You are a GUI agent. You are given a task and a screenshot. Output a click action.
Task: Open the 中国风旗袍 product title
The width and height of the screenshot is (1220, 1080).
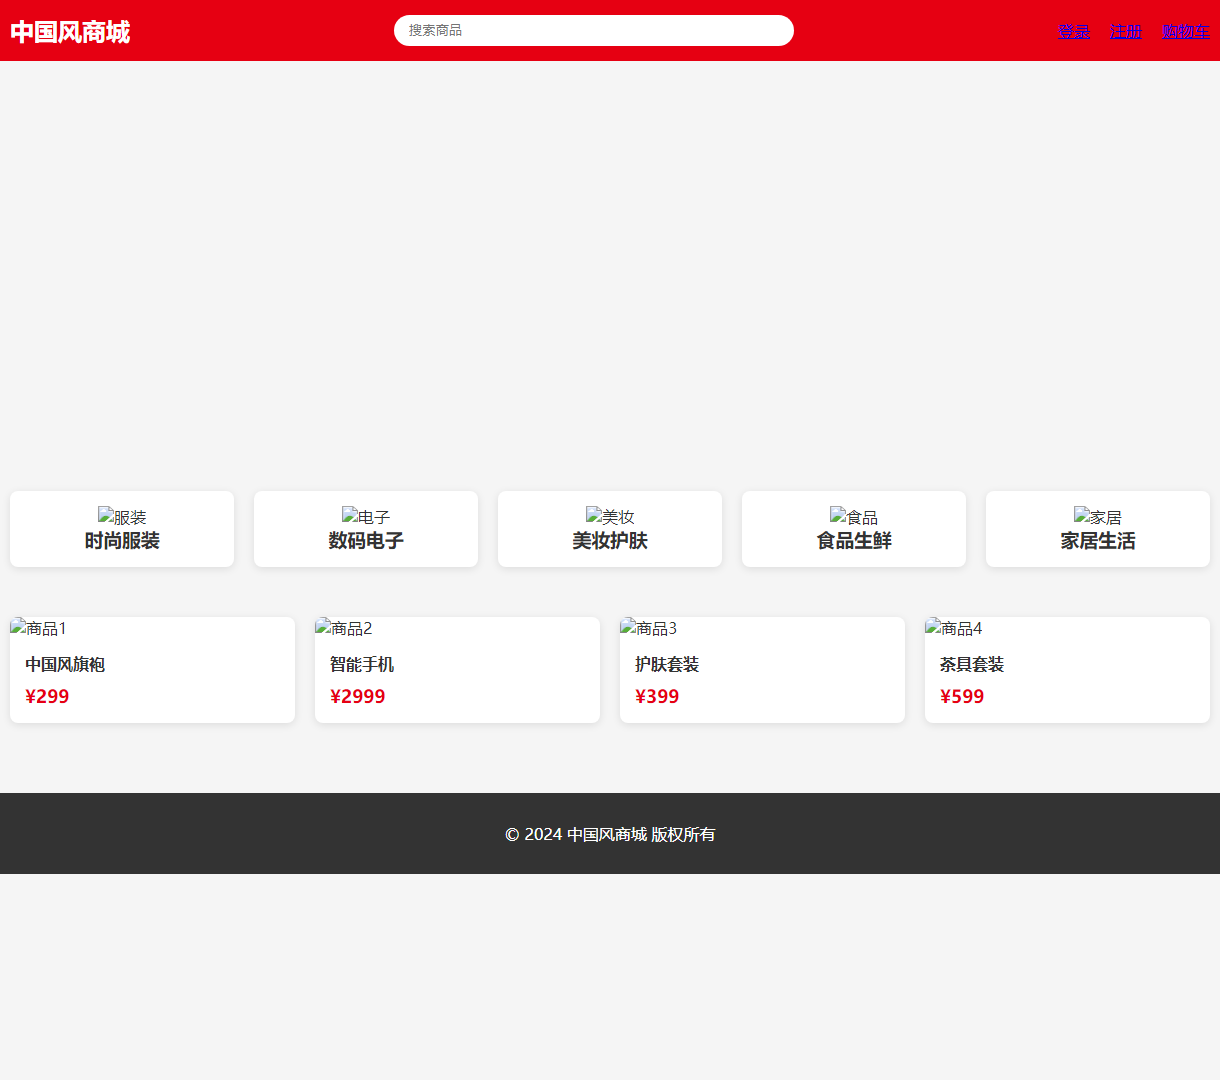[65, 664]
